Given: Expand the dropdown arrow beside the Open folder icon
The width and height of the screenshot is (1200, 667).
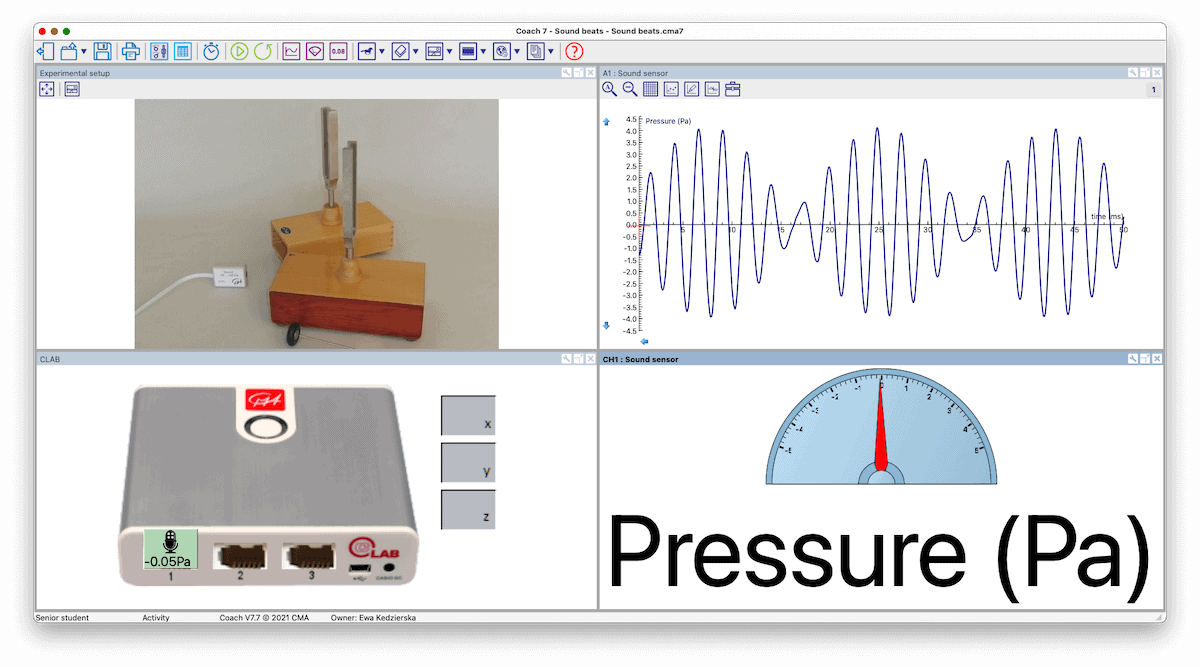Looking at the screenshot, I should (x=84, y=51).
